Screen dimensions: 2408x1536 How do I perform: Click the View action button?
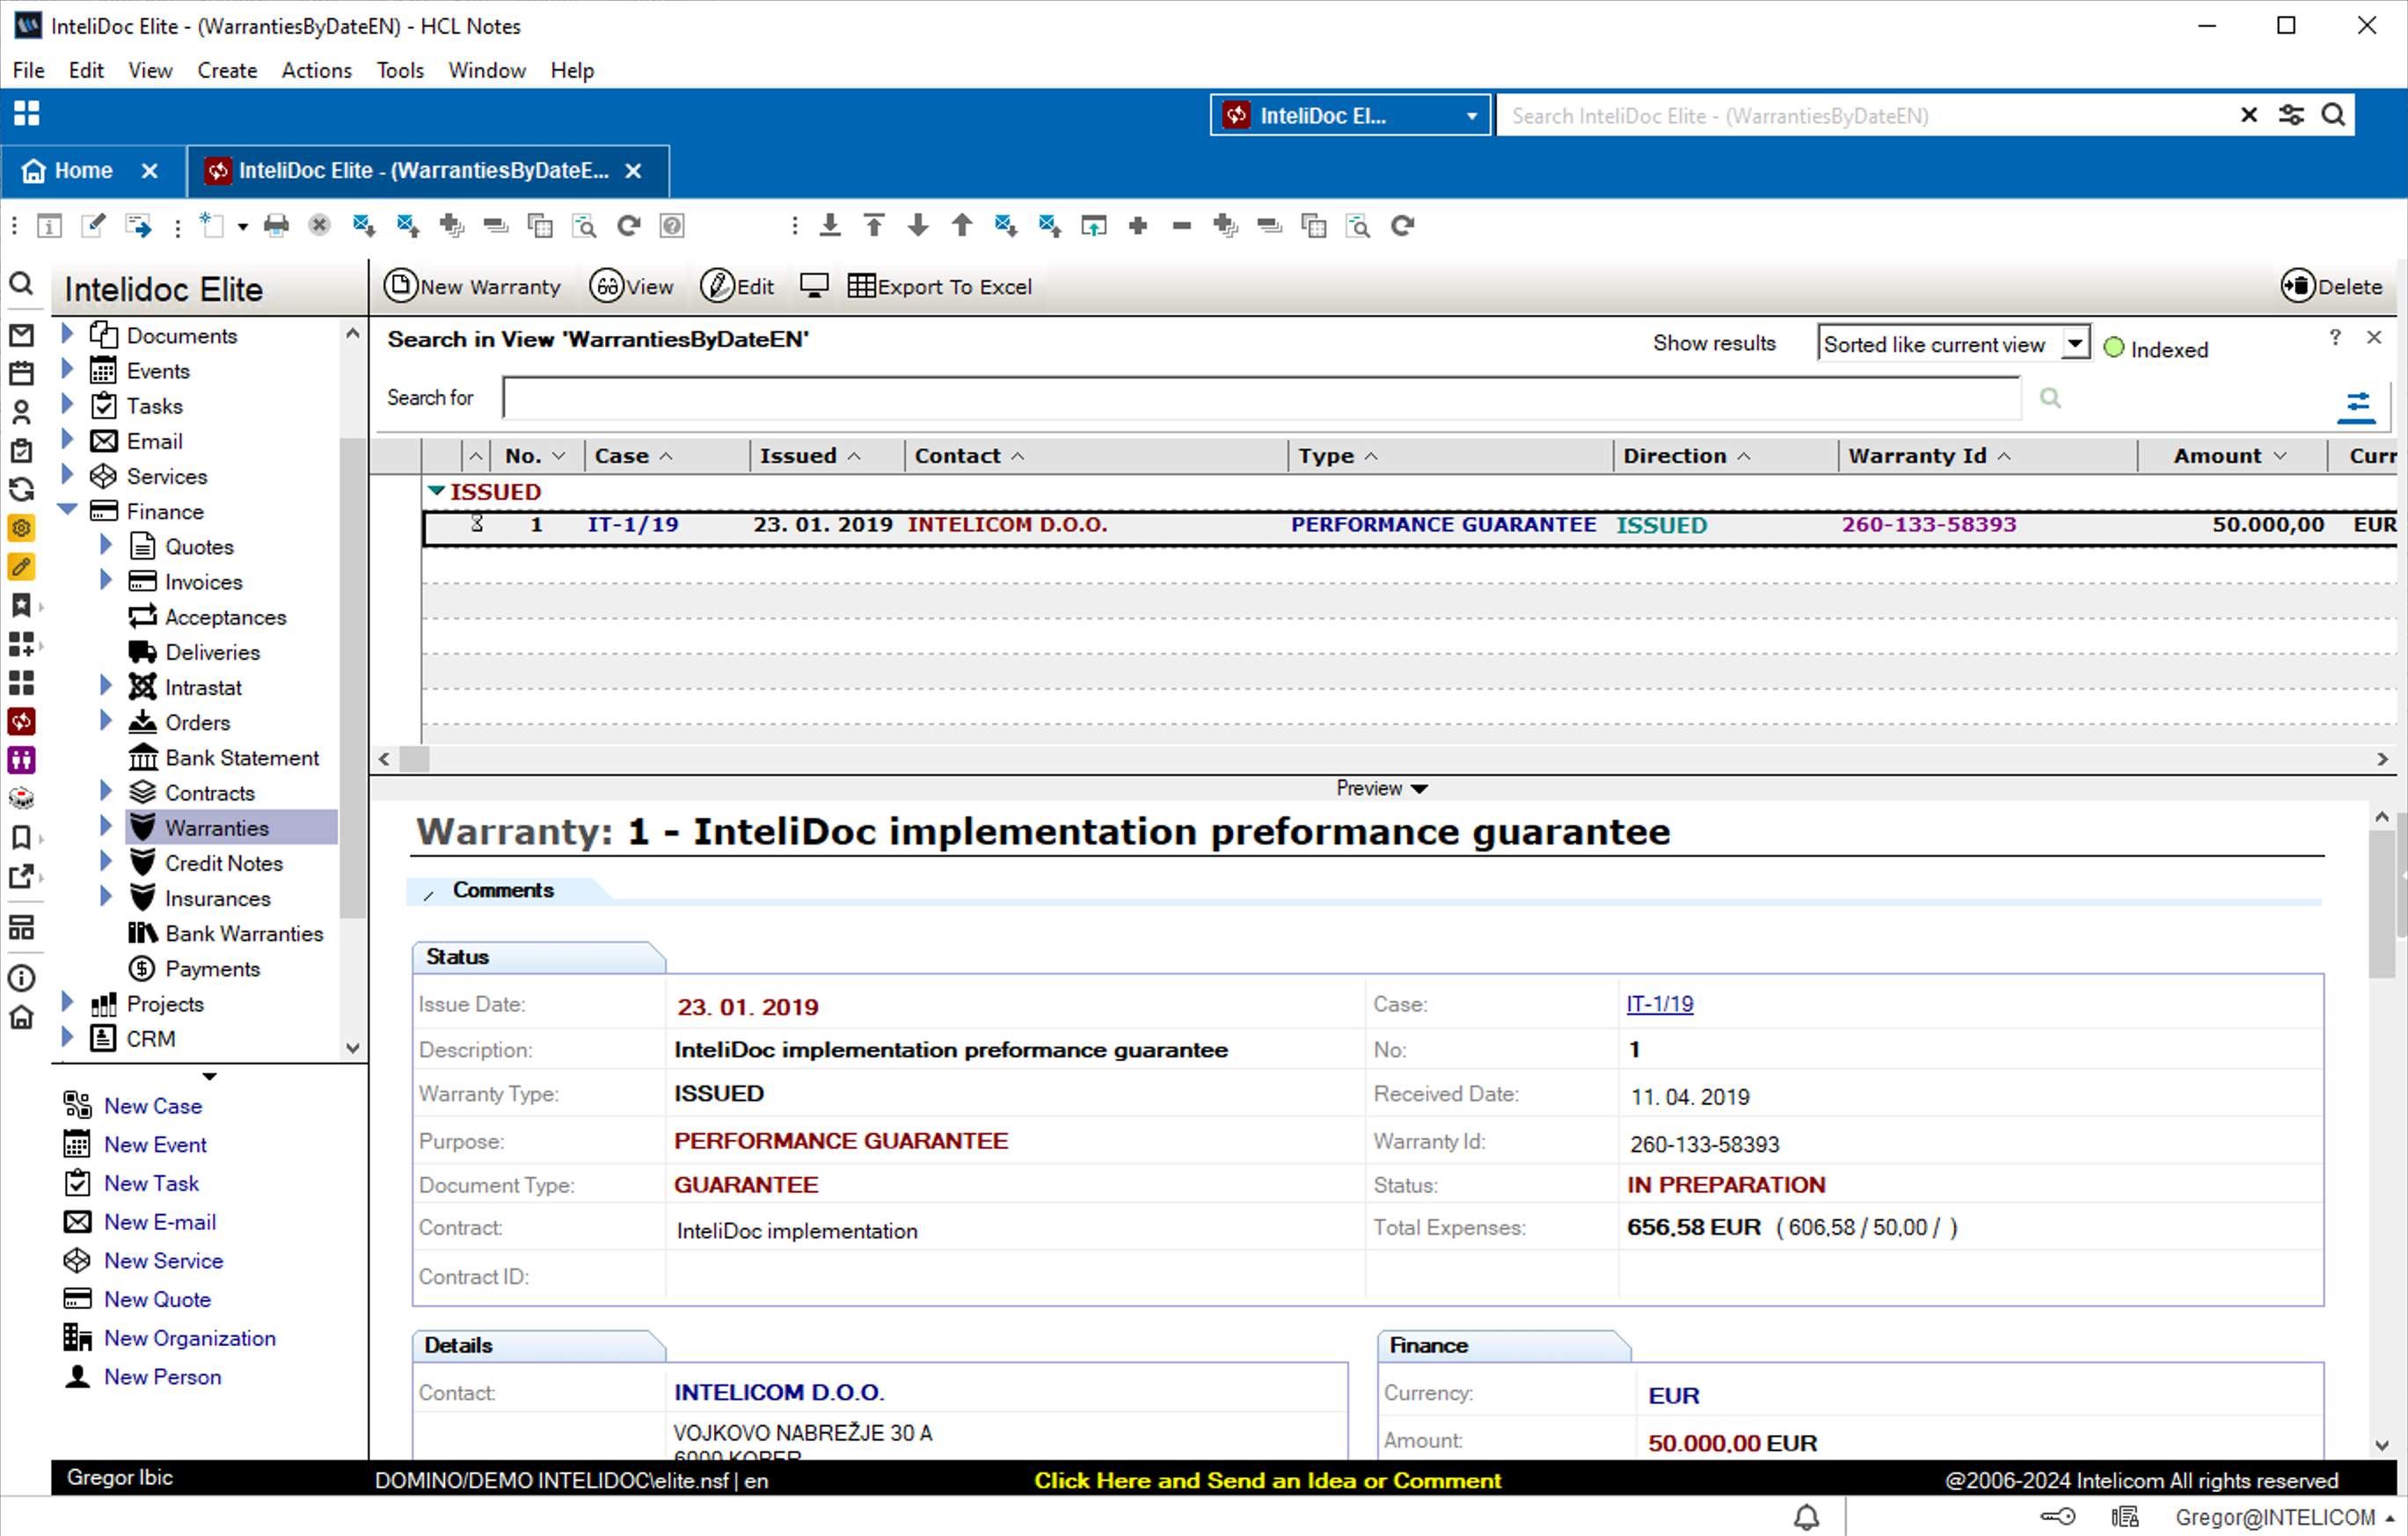(x=632, y=286)
